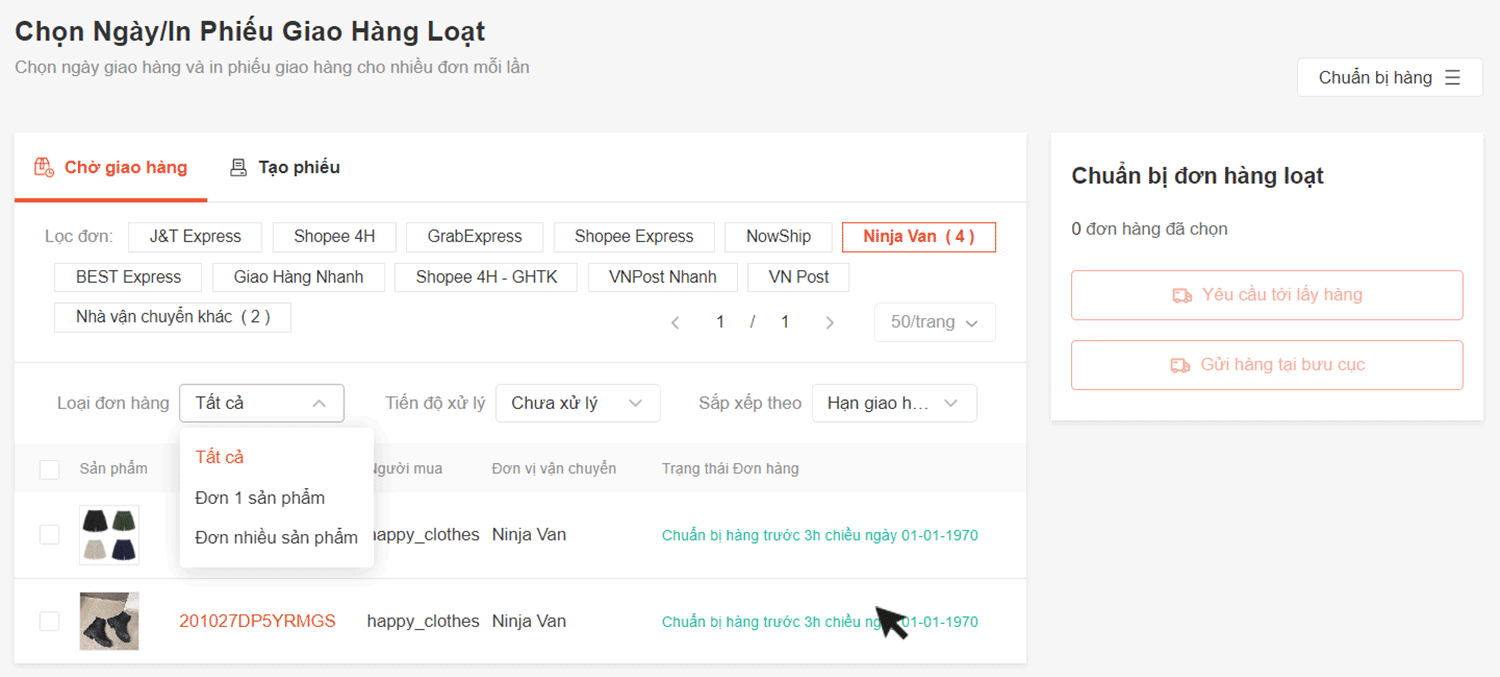Expand the Sắp xếp theo dropdown
This screenshot has height=677, width=1500.
(x=893, y=403)
